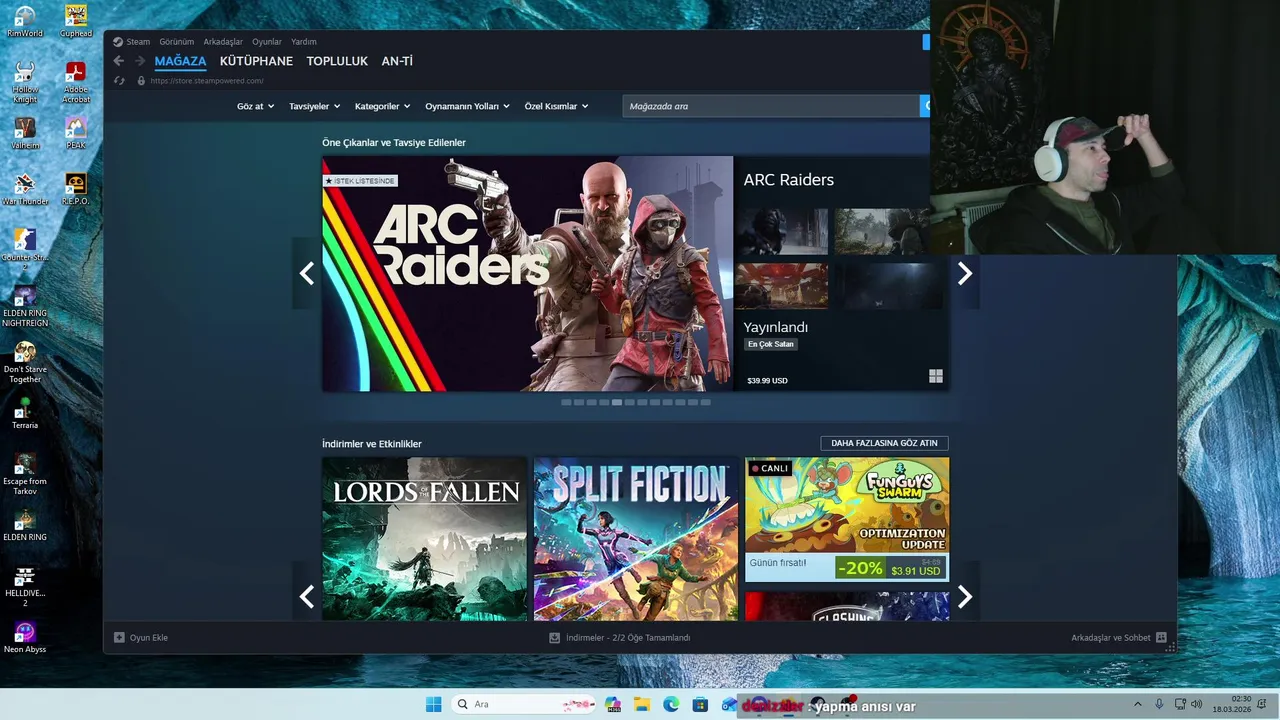Click the Windows taskbar search box
This screenshot has width=1280, height=720.
[524, 704]
